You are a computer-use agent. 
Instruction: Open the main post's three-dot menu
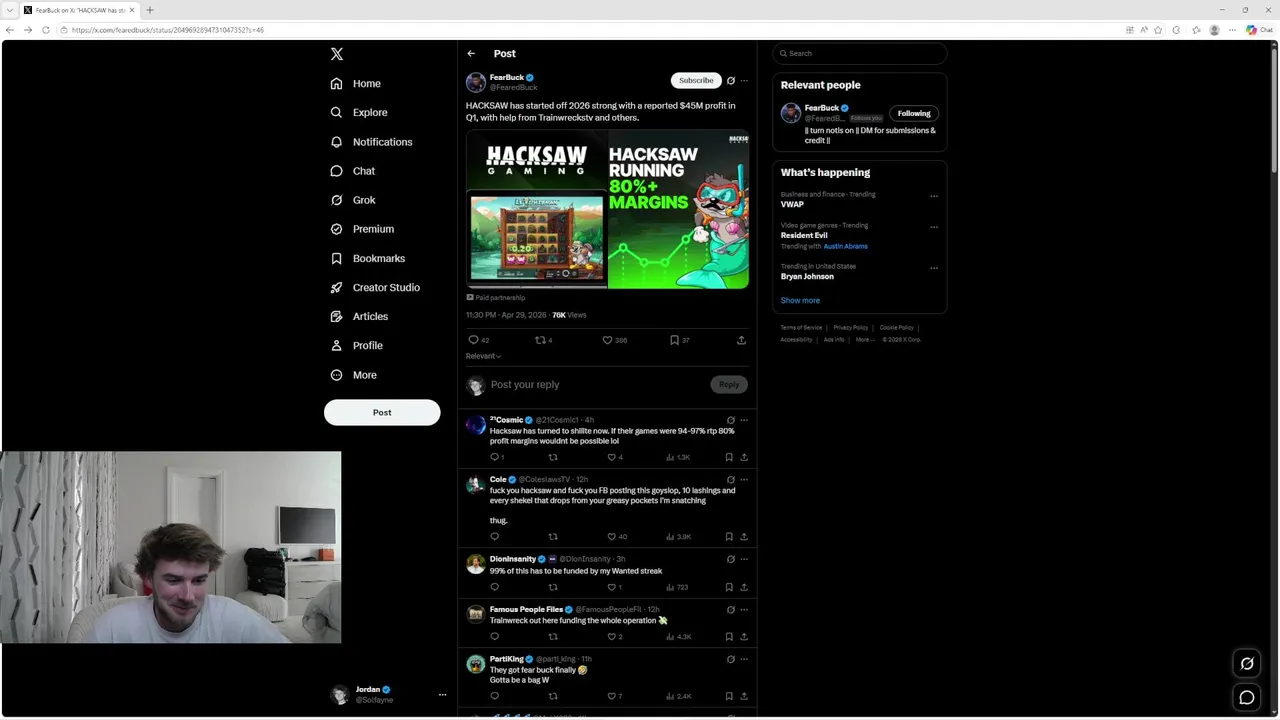tap(744, 81)
